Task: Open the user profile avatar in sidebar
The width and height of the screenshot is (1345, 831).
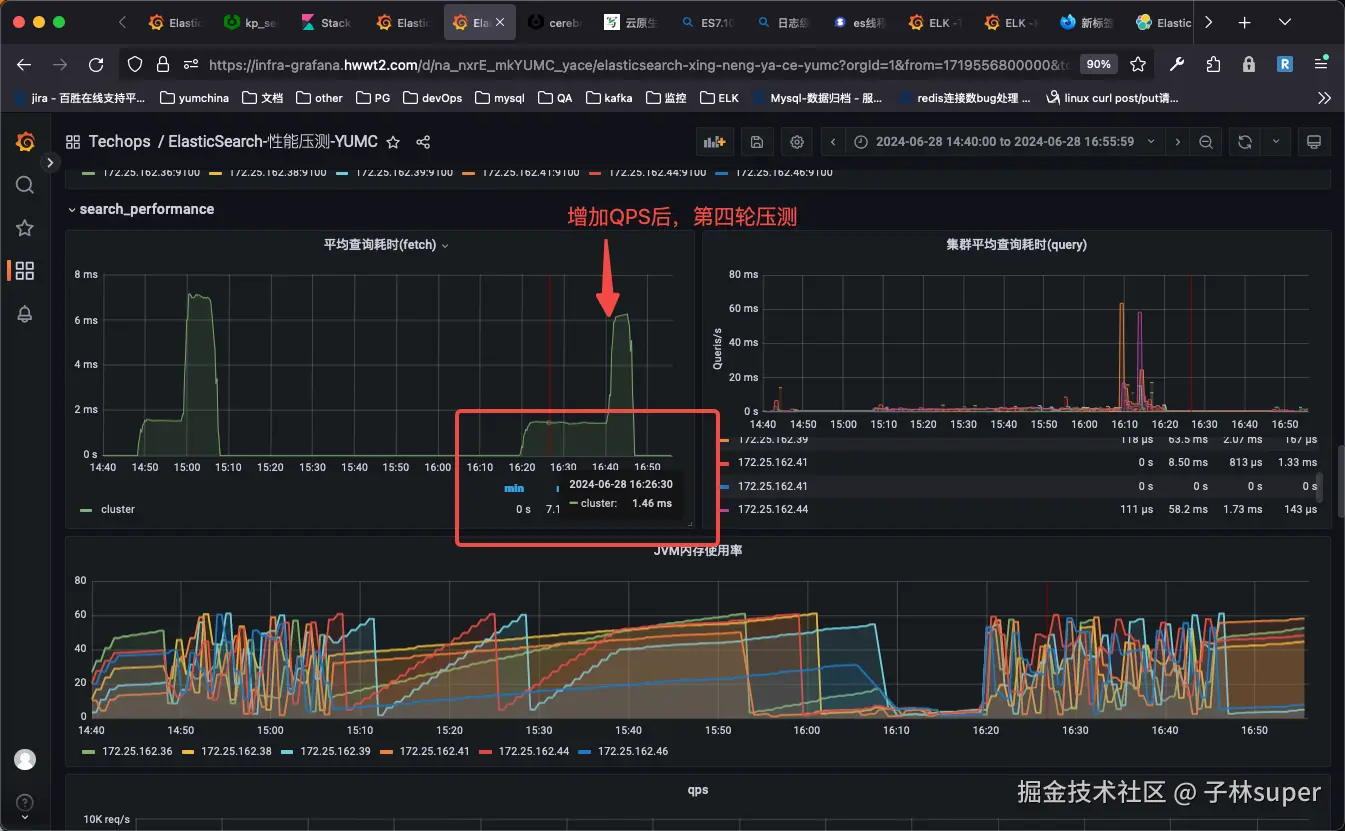Action: 25,760
